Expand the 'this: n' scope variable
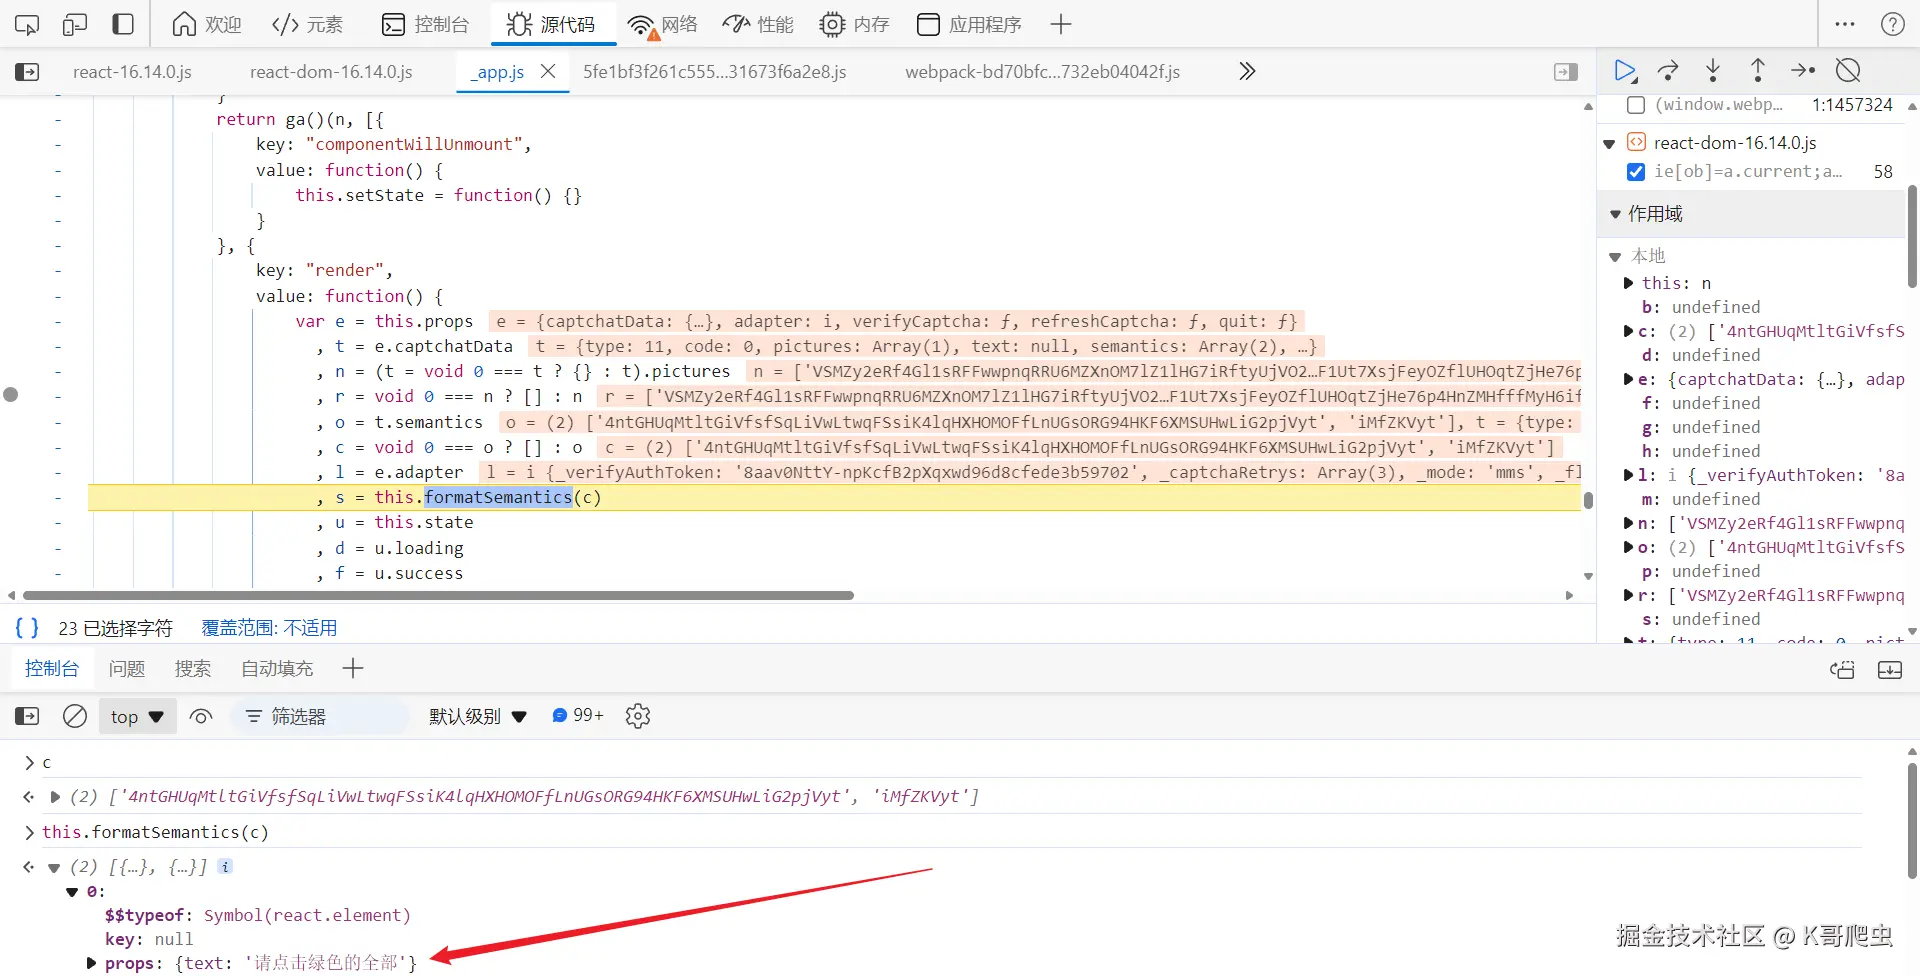The width and height of the screenshot is (1920, 976). pos(1629,283)
